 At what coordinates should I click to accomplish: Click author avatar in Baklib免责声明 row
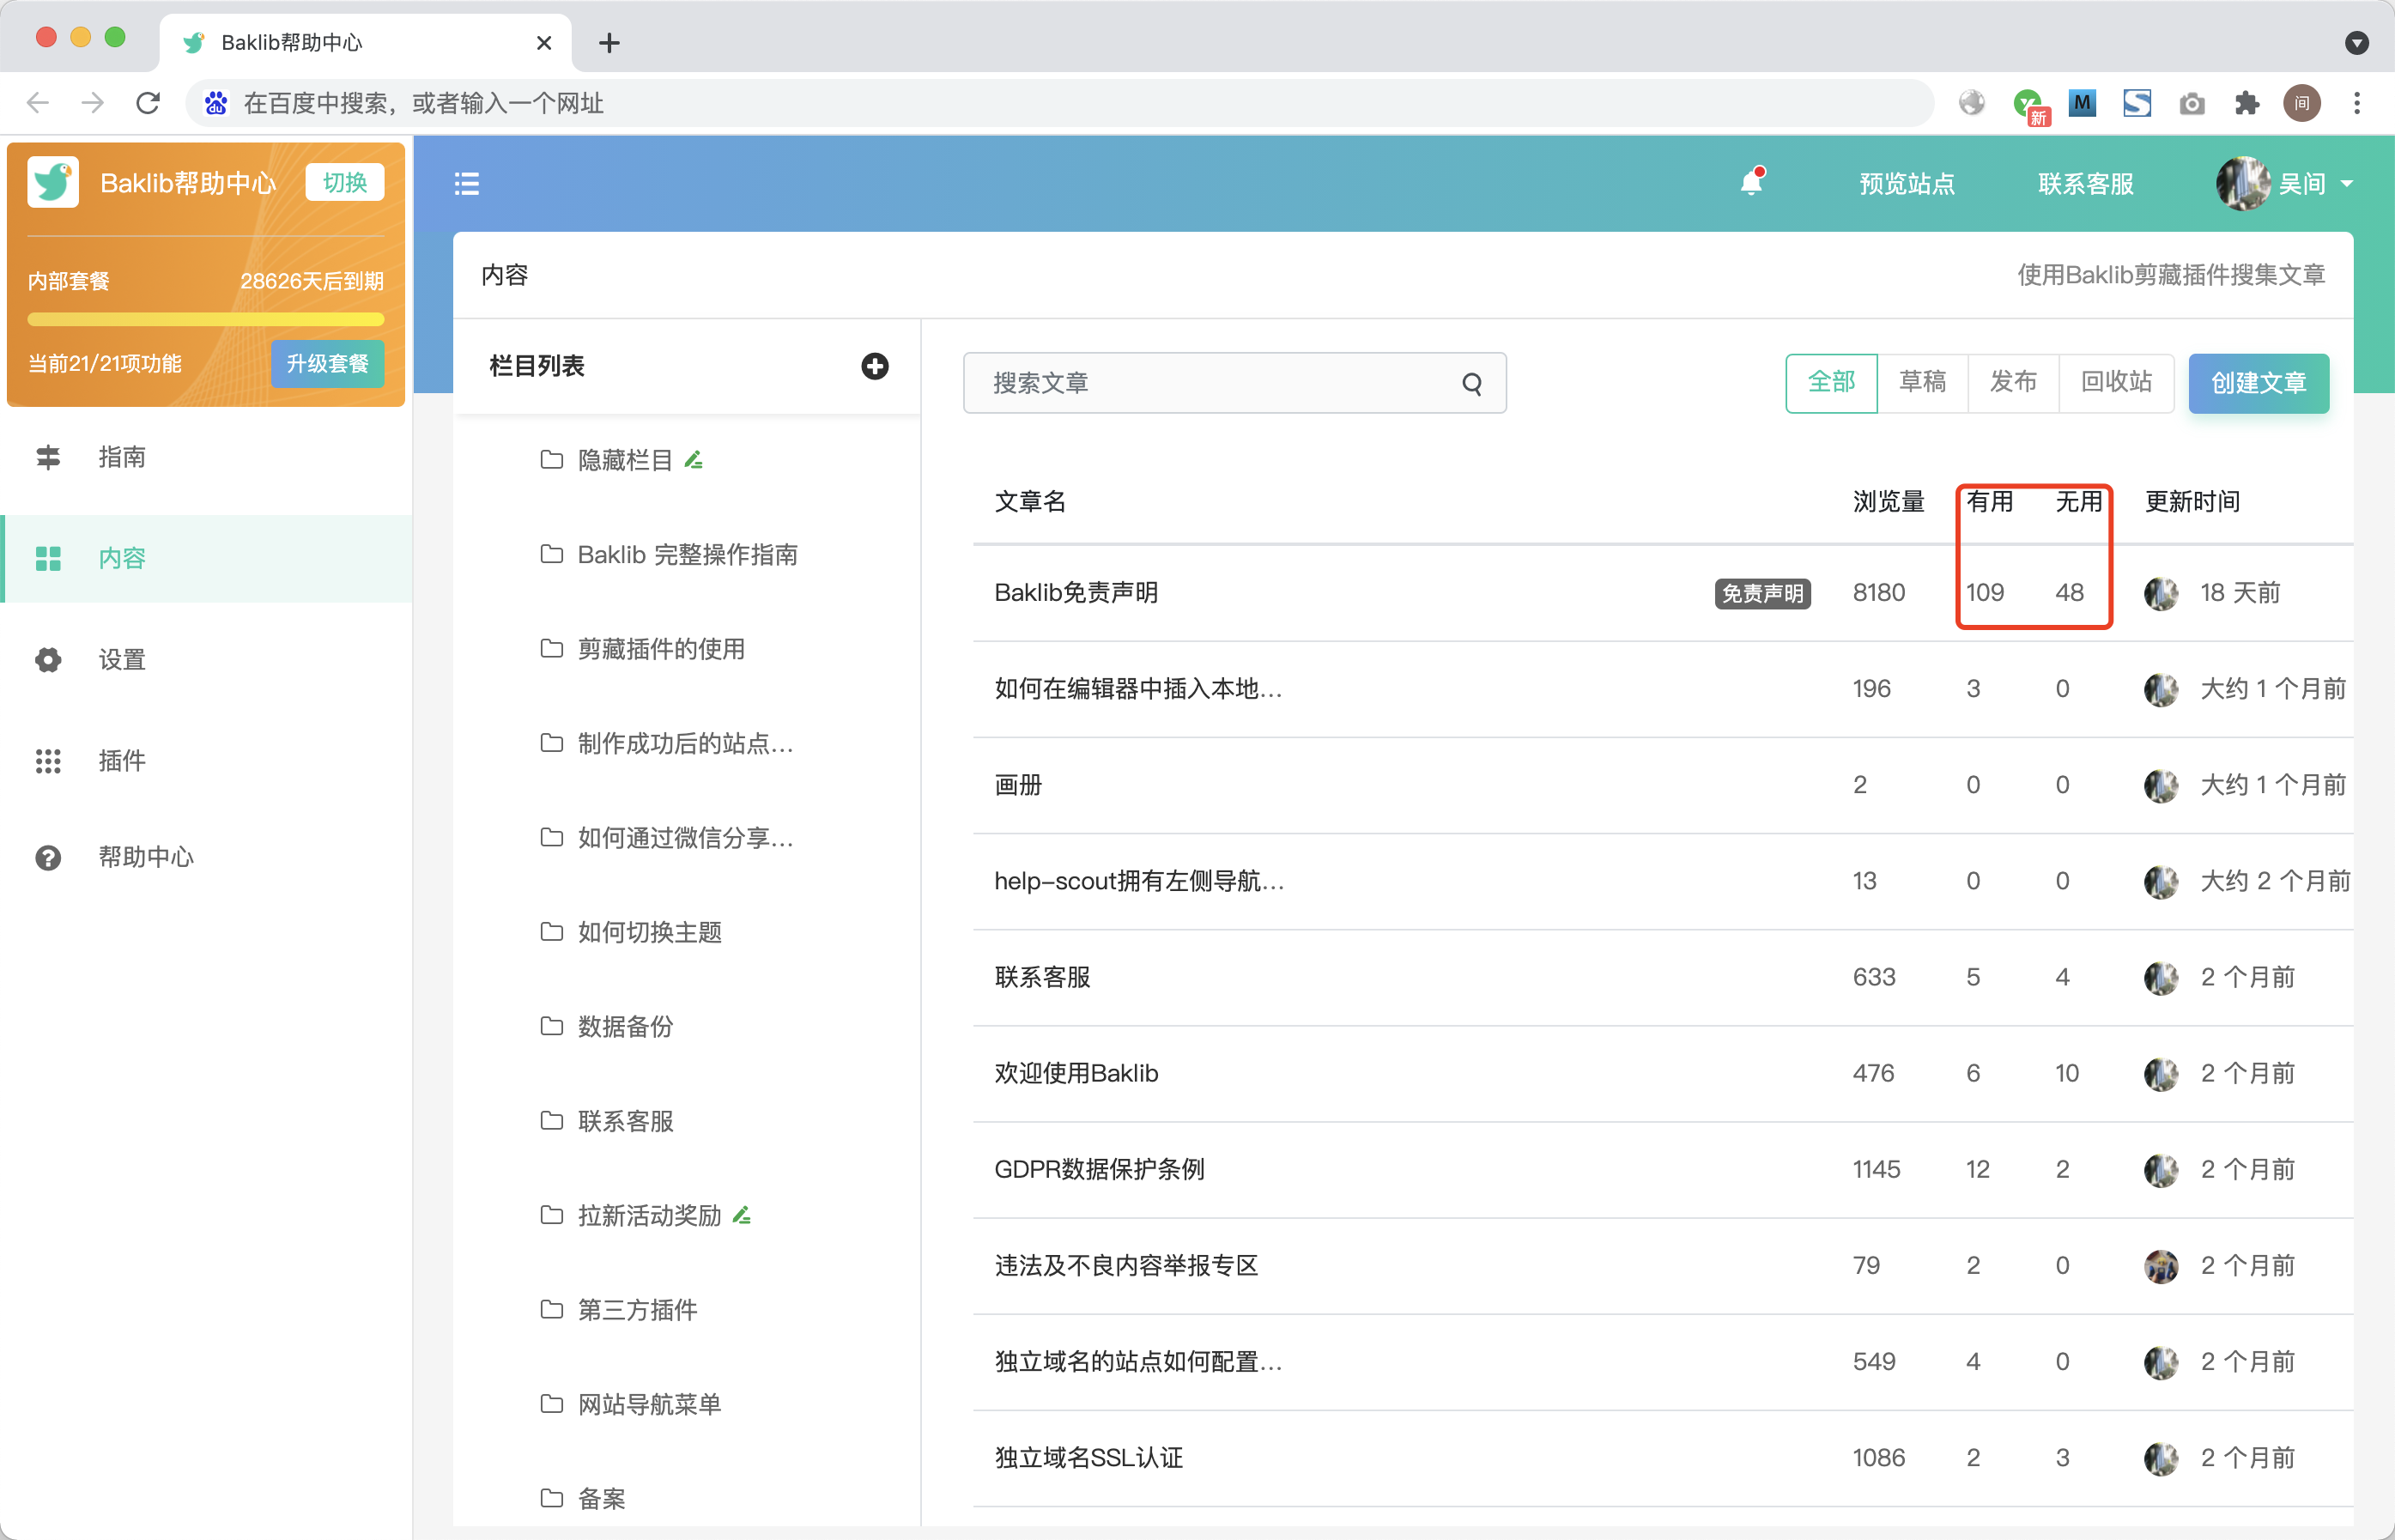tap(2162, 594)
